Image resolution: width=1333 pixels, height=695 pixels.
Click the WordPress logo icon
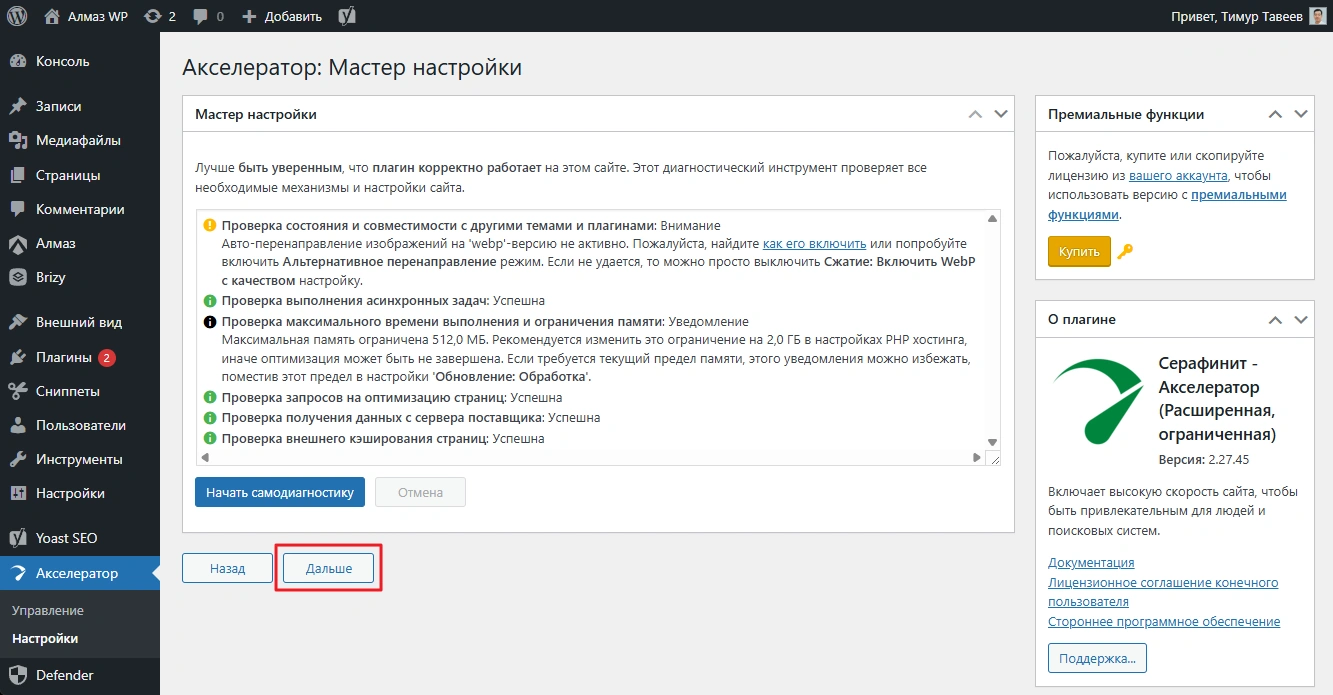pyautogui.click(x=17, y=16)
